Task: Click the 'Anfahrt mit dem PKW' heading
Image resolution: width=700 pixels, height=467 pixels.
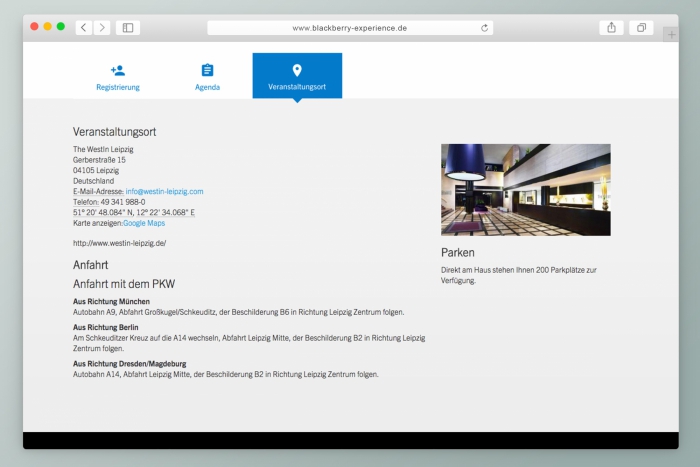Action: (124, 284)
